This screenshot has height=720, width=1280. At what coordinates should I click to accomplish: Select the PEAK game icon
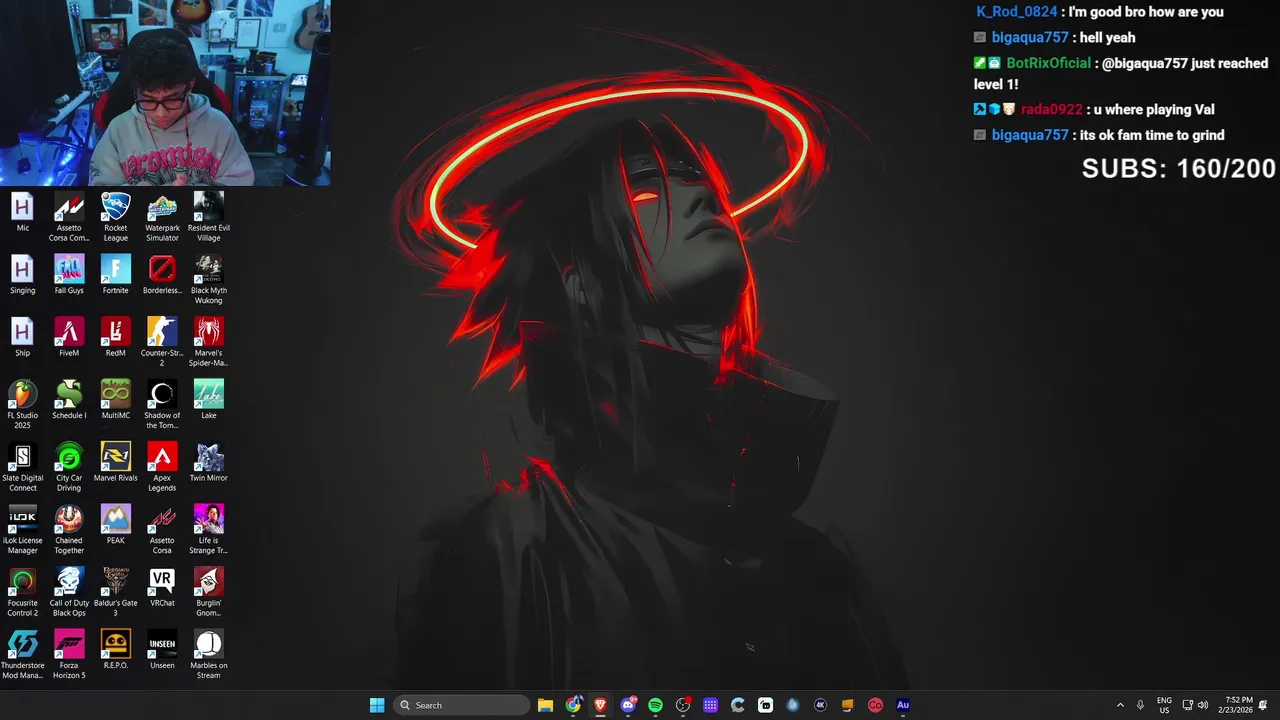(x=116, y=525)
